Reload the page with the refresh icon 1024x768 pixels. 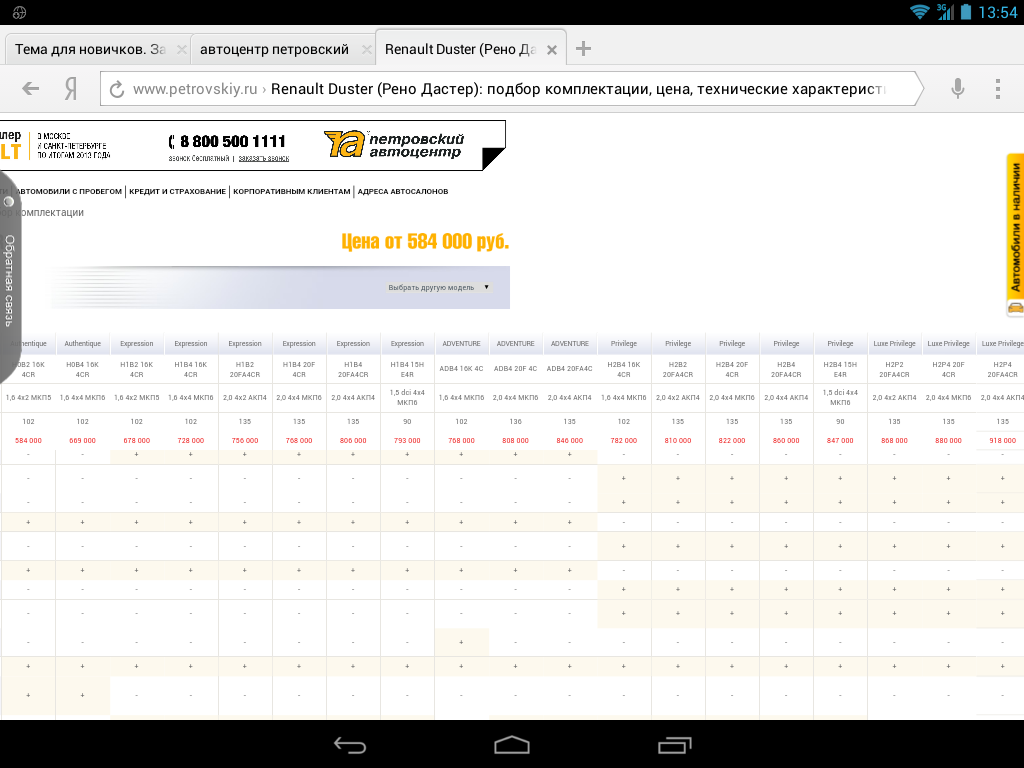click(x=117, y=89)
